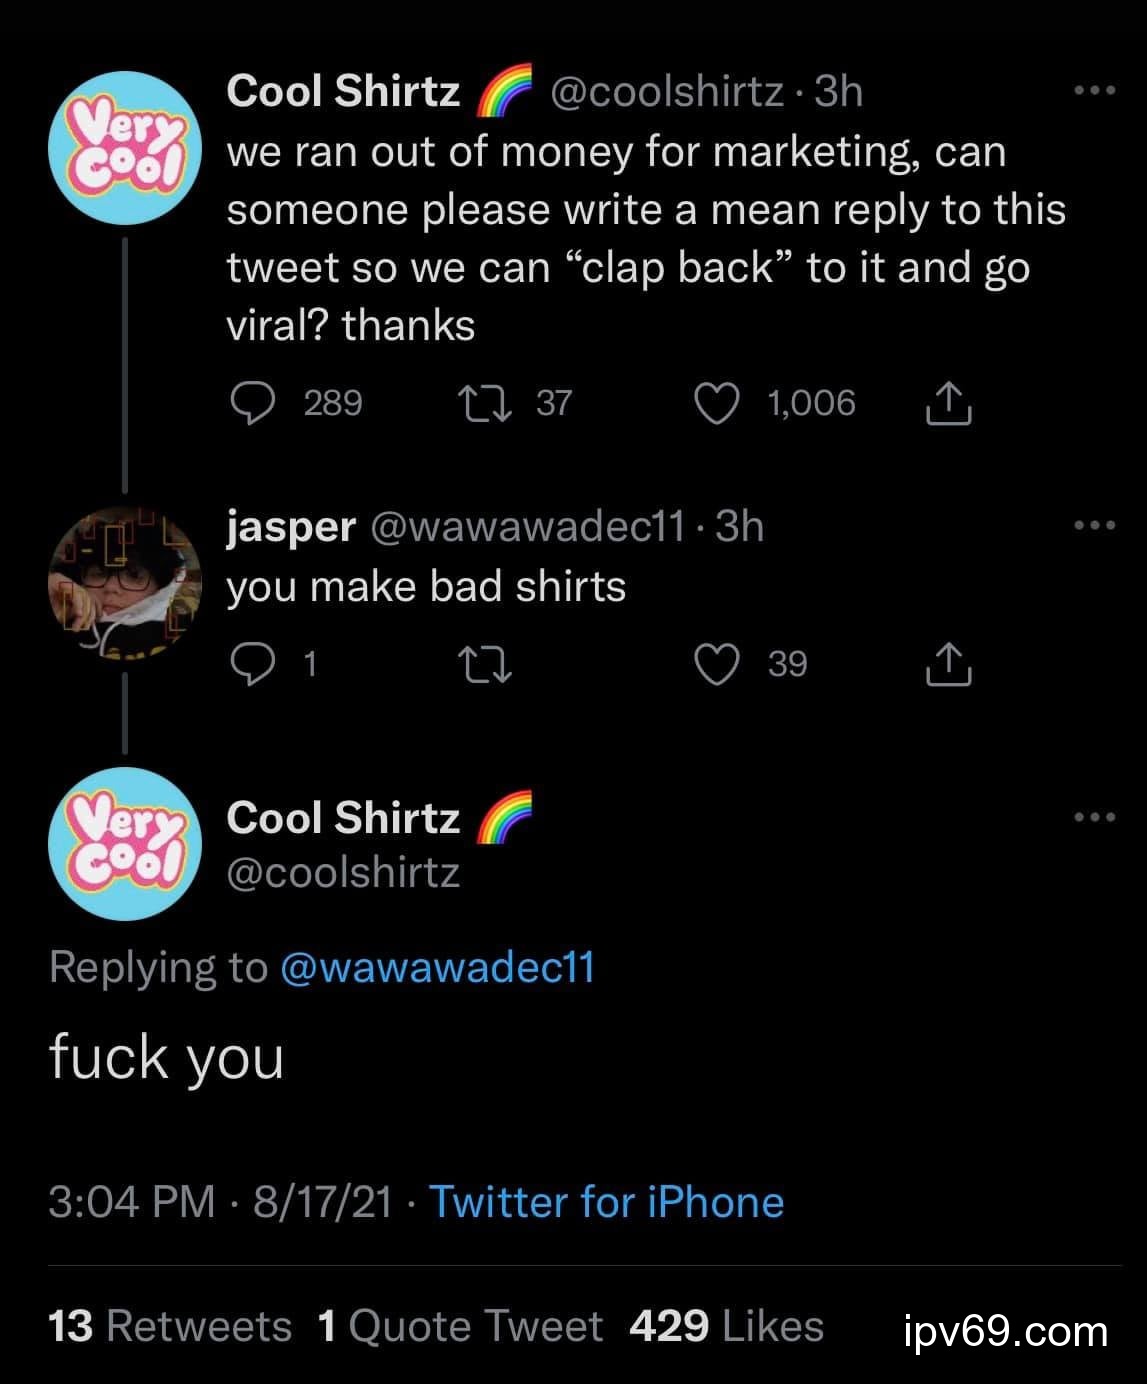Like the tweet with 1,006 likes
This screenshot has height=1384, width=1147.
tap(717, 404)
